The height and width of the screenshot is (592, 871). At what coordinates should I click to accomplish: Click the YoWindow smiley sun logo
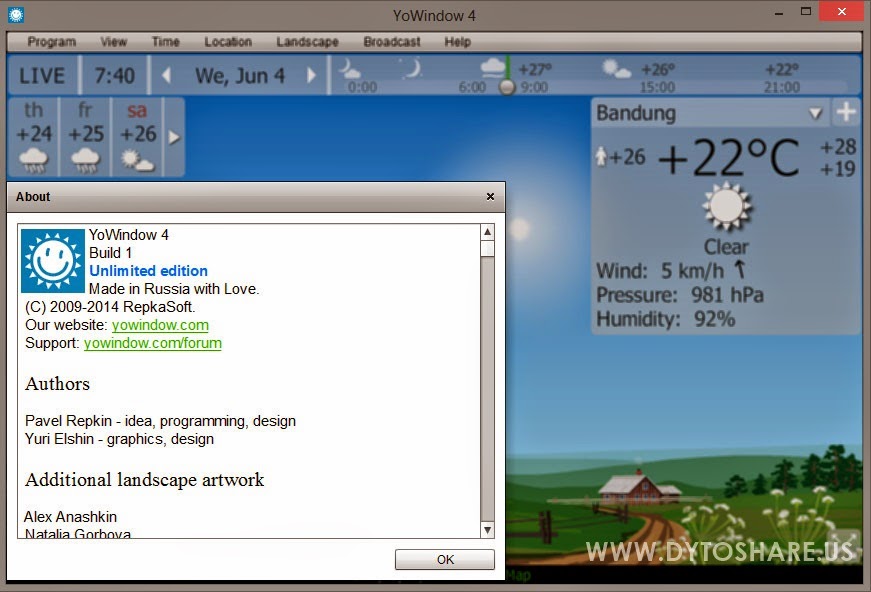(x=53, y=260)
